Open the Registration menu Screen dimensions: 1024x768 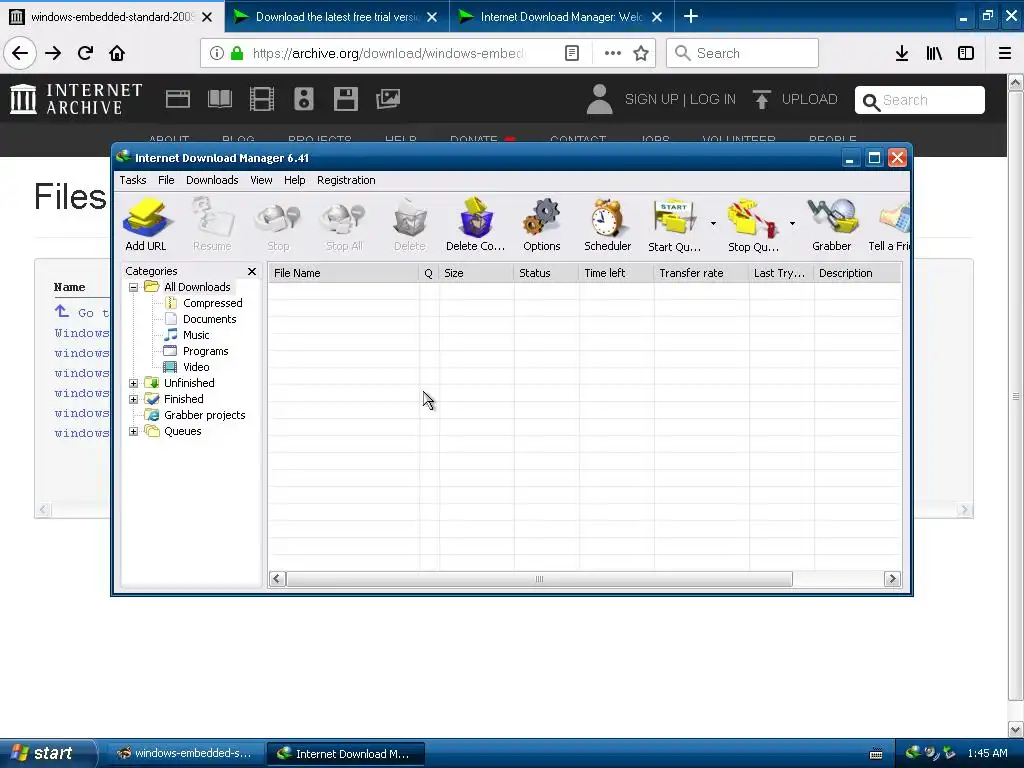tap(346, 180)
